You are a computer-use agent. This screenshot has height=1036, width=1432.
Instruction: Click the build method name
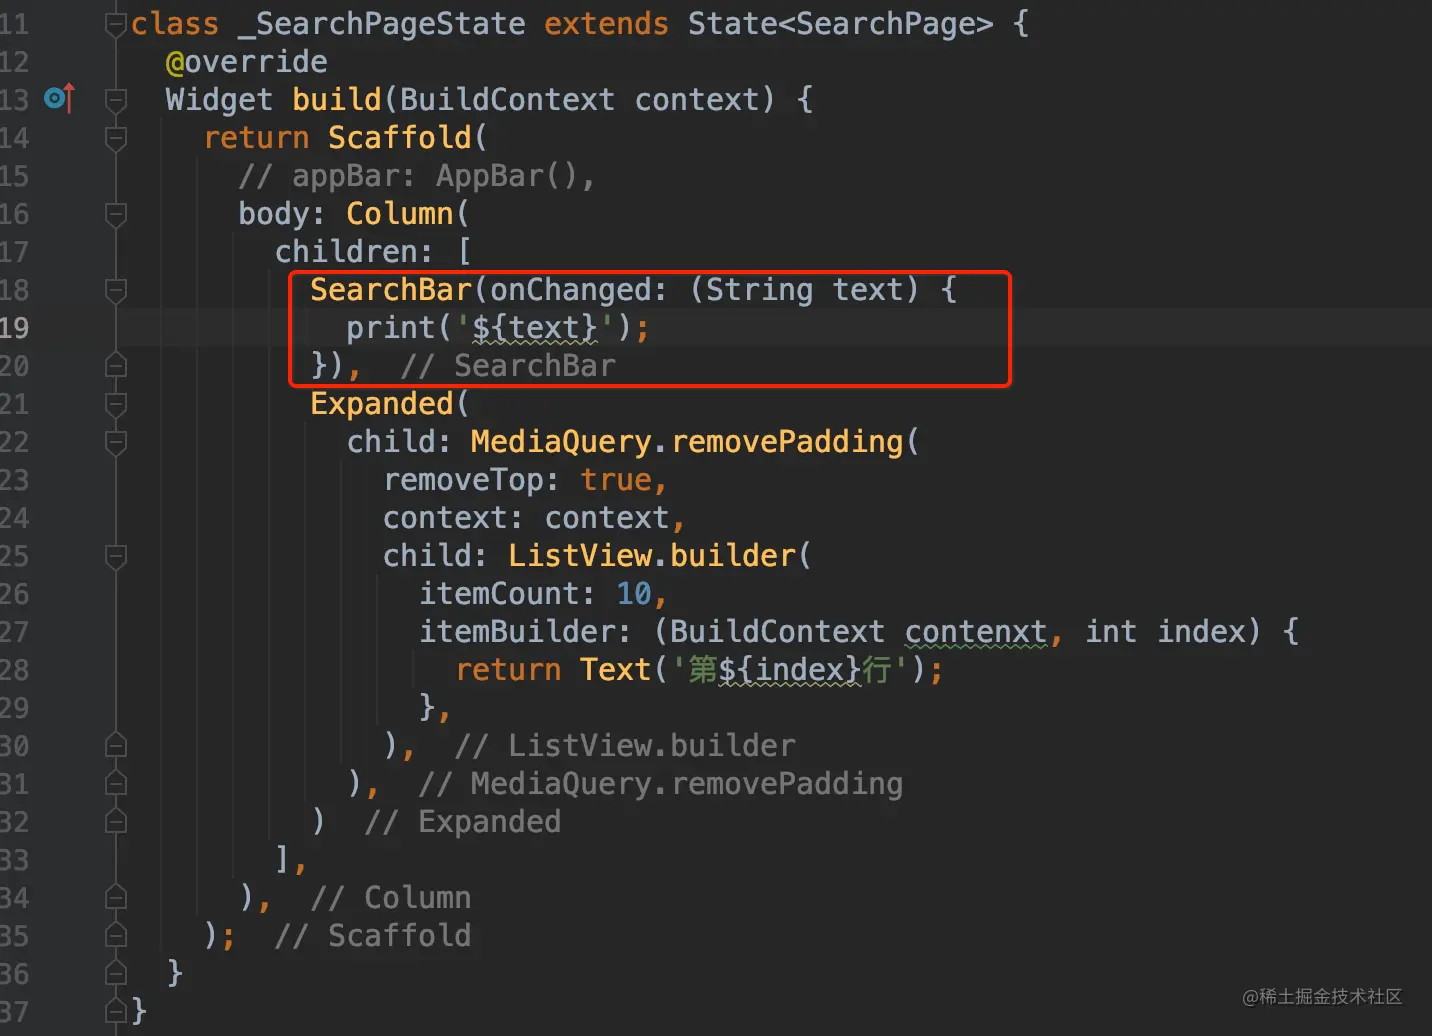coord(337,100)
